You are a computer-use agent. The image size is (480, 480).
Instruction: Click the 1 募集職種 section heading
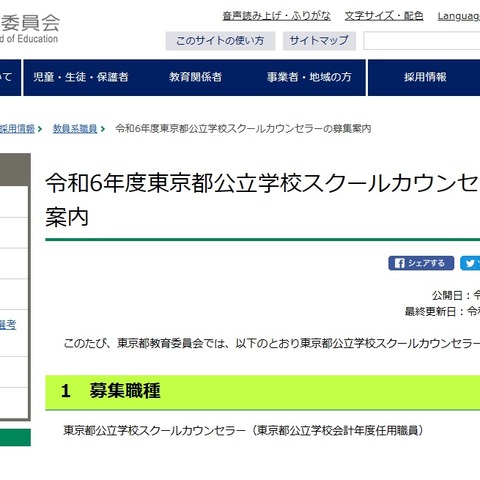pyautogui.click(x=263, y=392)
